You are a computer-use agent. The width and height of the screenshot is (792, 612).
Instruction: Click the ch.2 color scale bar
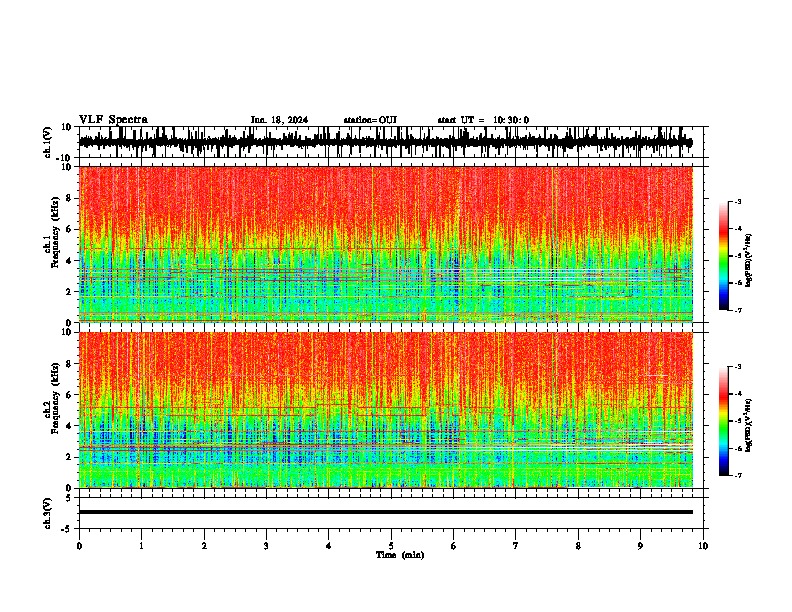point(724,421)
